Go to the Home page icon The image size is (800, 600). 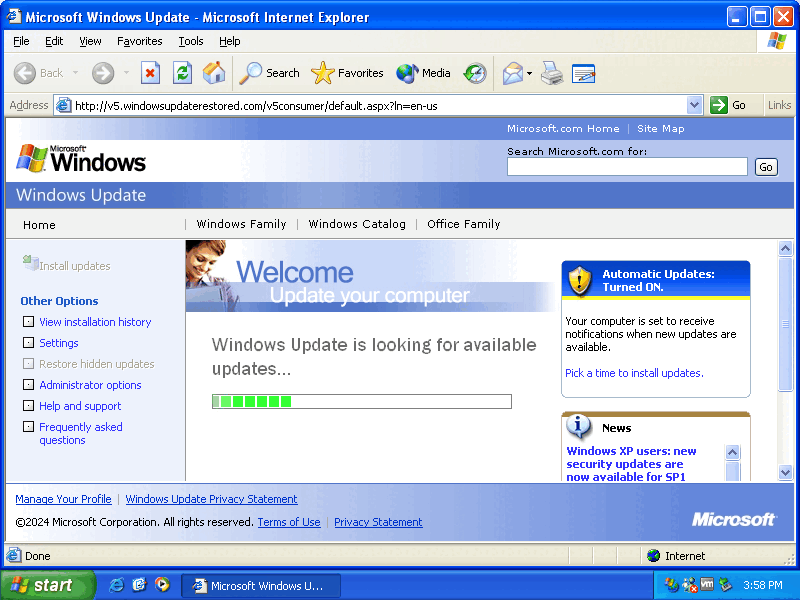point(214,73)
